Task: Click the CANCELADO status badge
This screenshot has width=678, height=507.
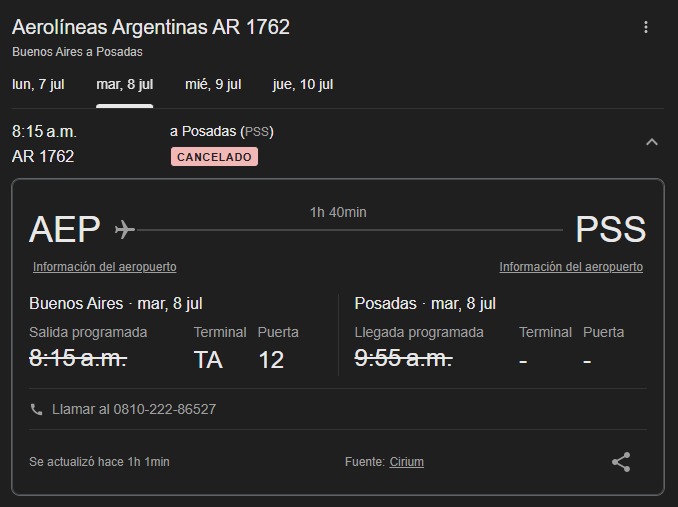Action: (214, 157)
